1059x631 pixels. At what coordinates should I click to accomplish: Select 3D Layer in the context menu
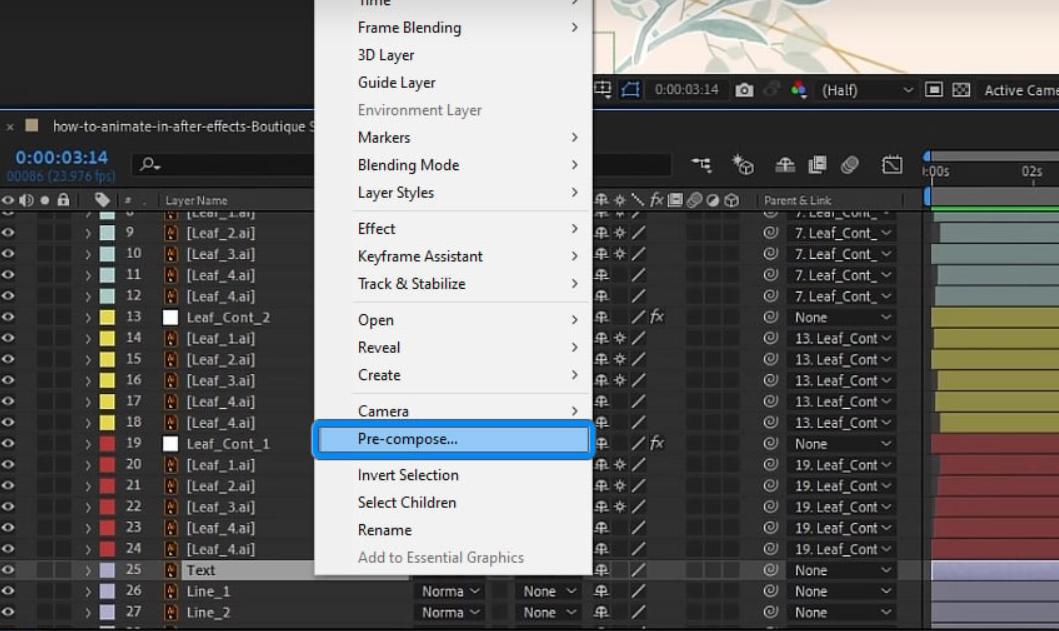pyautogui.click(x=453, y=55)
